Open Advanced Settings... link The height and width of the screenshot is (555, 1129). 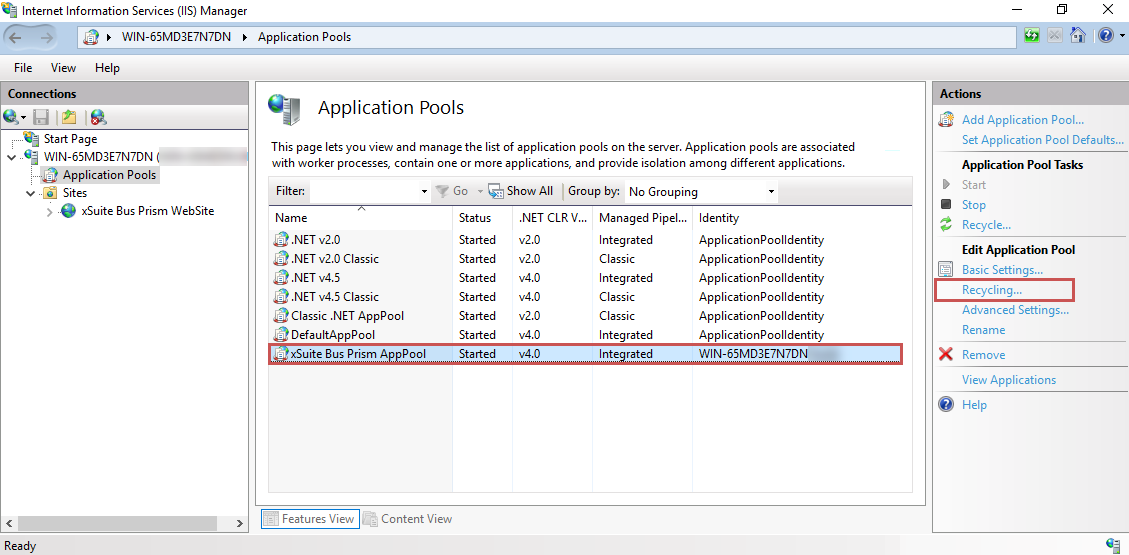point(1015,310)
